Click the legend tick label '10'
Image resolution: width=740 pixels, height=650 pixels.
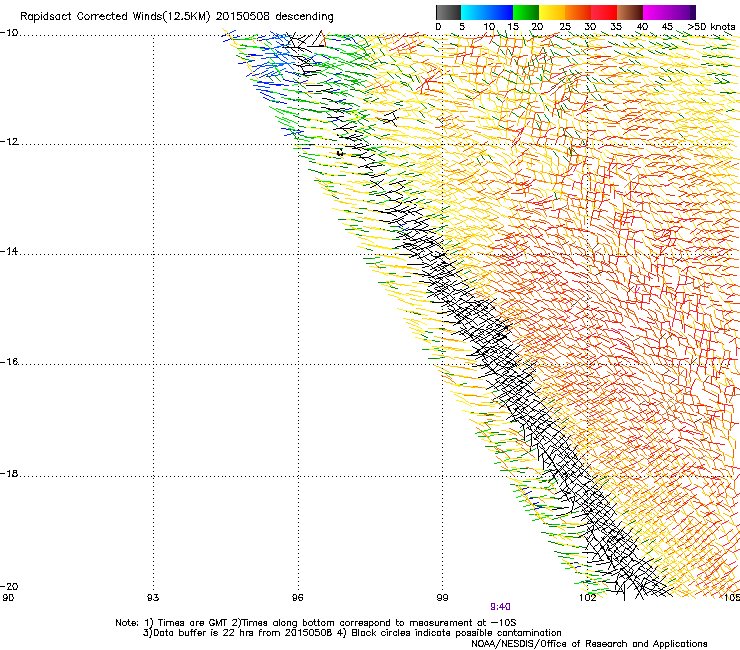click(489, 27)
